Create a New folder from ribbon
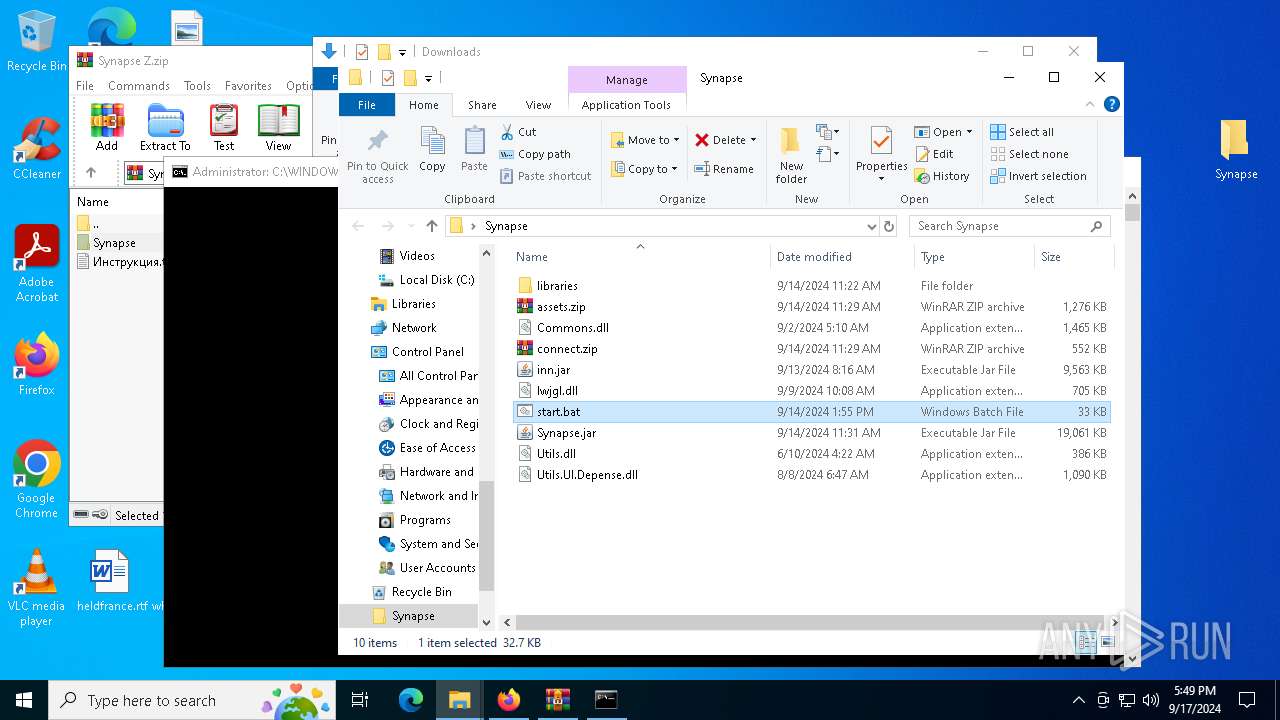1280x720 pixels. [791, 155]
